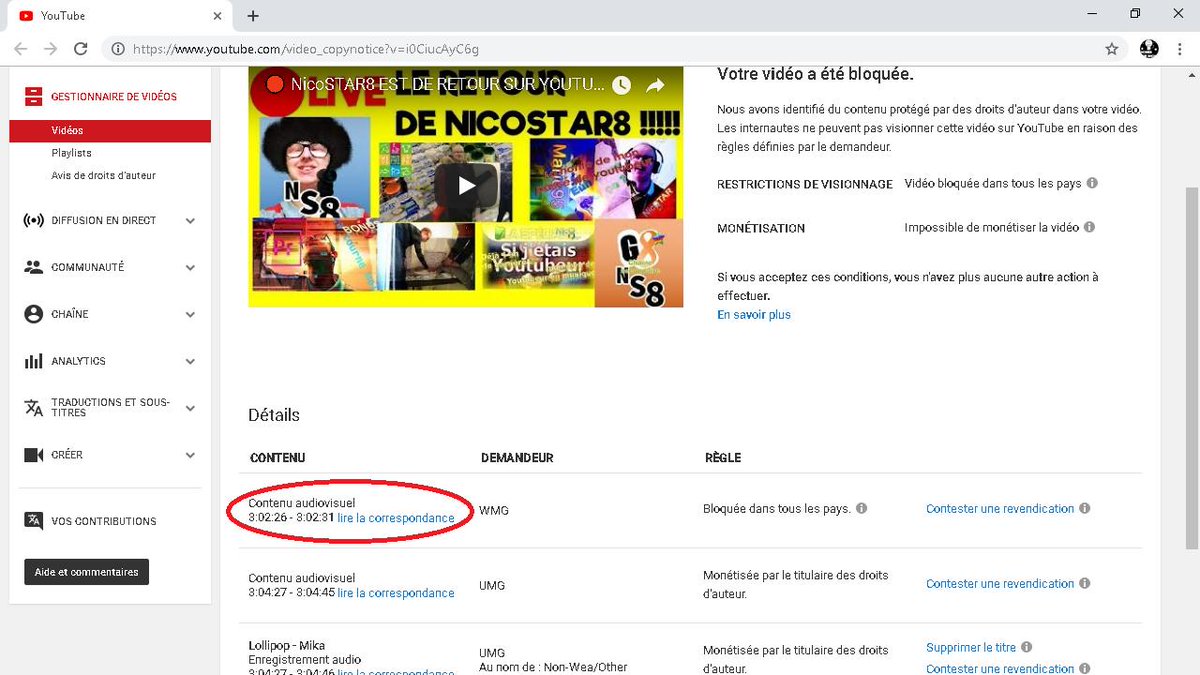Image resolution: width=1200 pixels, height=675 pixels.
Task: Click the site info icon in address bar
Action: (118, 48)
